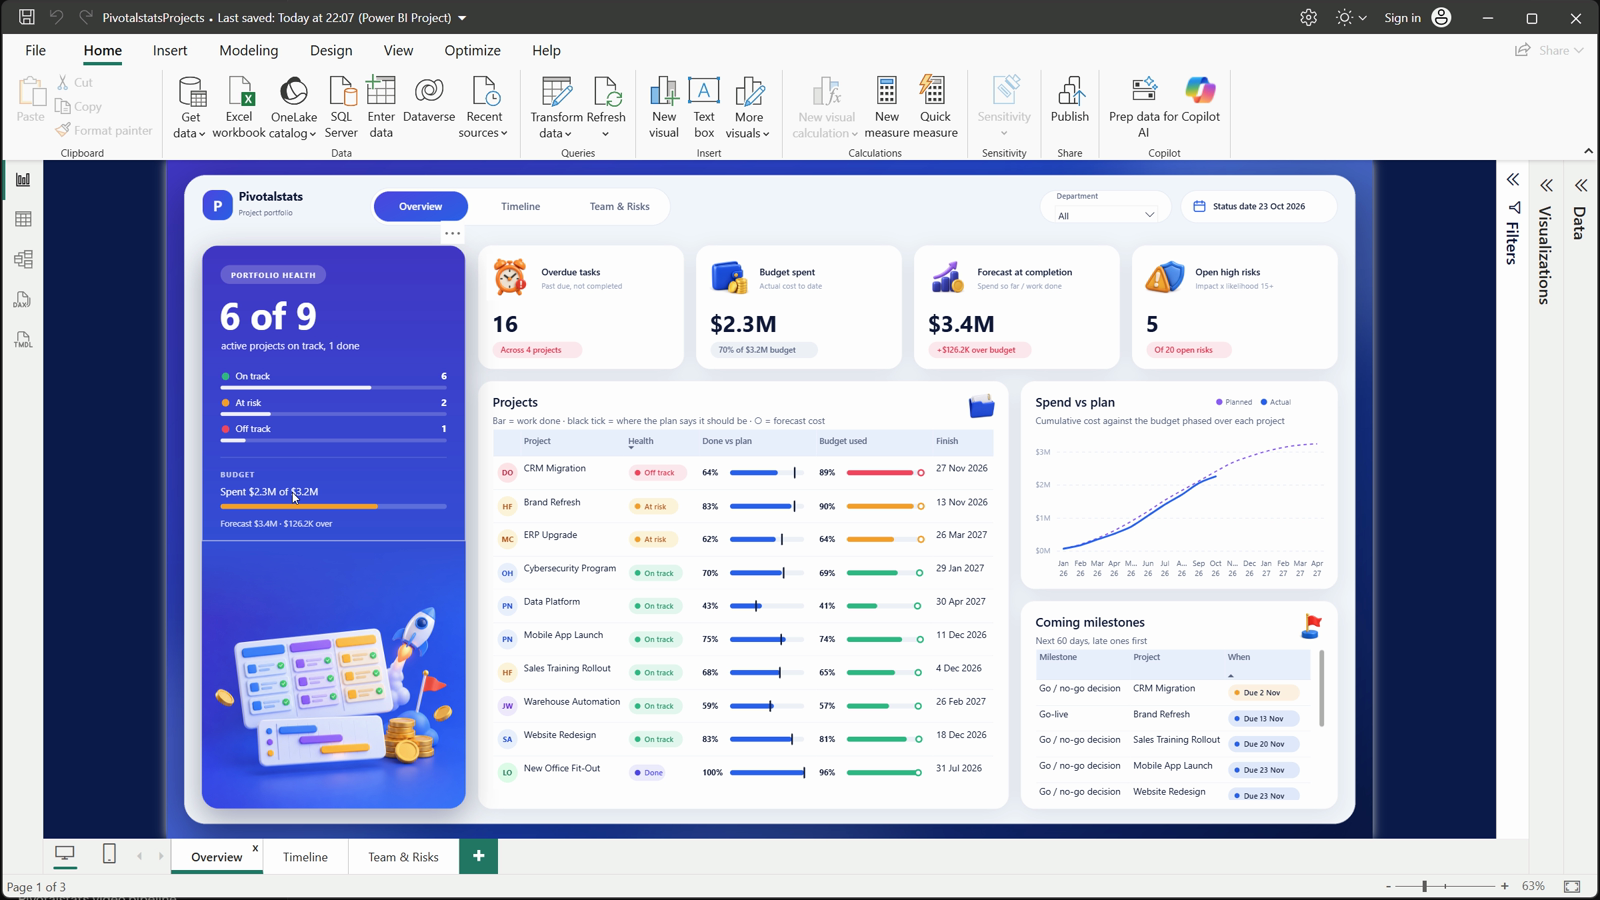Insert a New visual
Screen dimensions: 1600x900
point(664,107)
